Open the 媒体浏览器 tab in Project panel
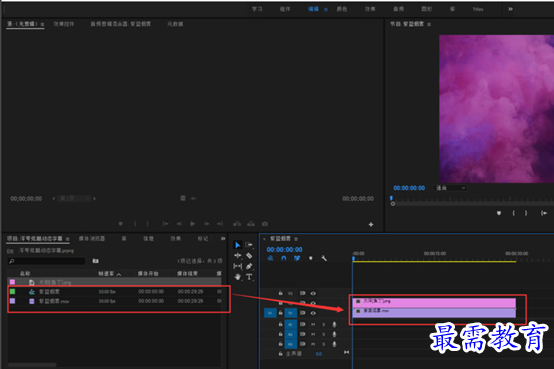The width and height of the screenshot is (554, 369). click(92, 239)
